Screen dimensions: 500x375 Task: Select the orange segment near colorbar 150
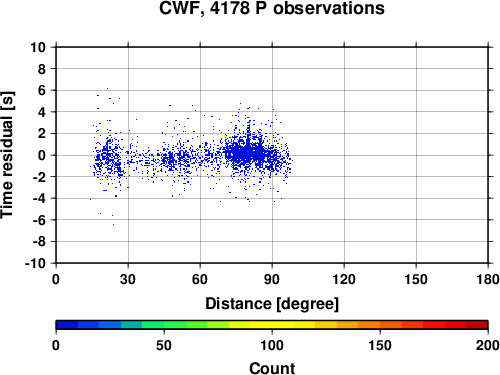tap(380, 325)
